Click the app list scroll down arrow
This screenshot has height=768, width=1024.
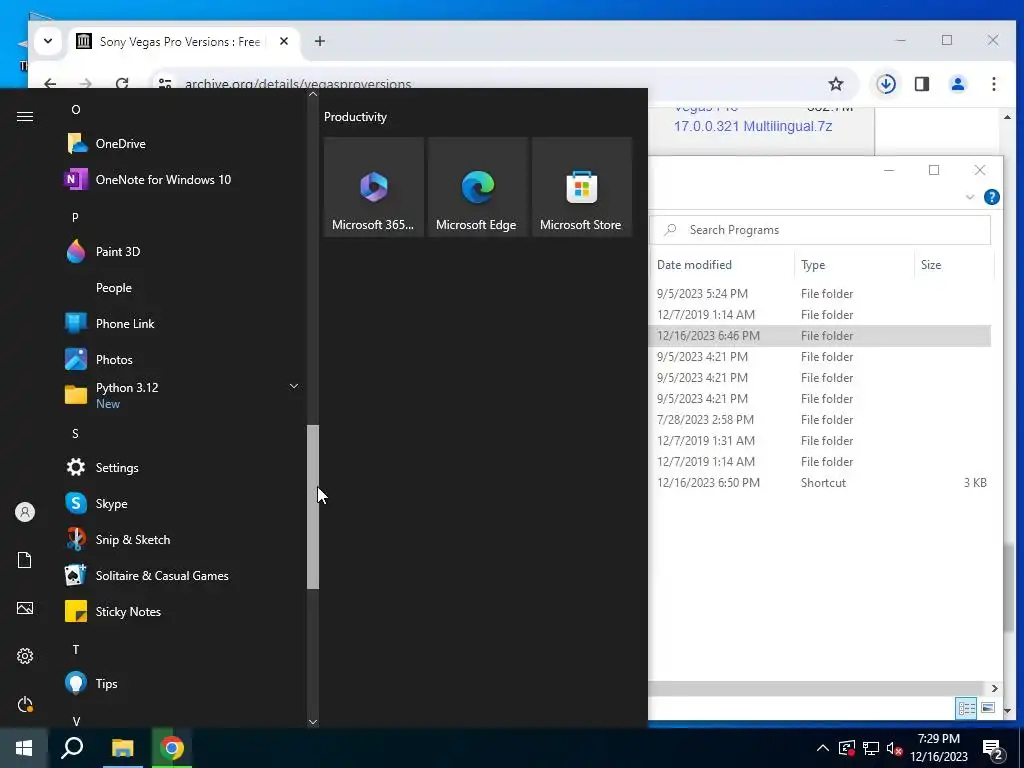(313, 722)
